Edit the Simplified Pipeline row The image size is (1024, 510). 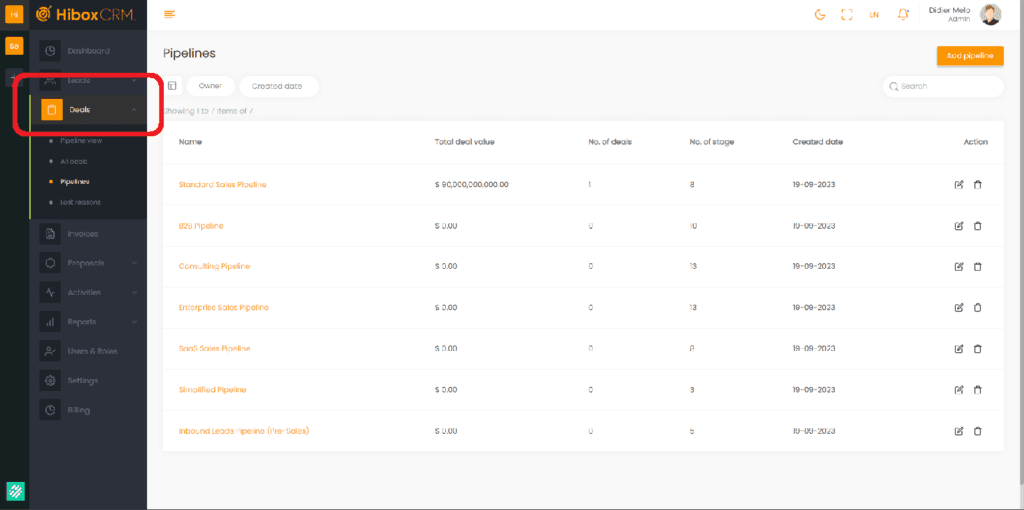click(x=959, y=390)
